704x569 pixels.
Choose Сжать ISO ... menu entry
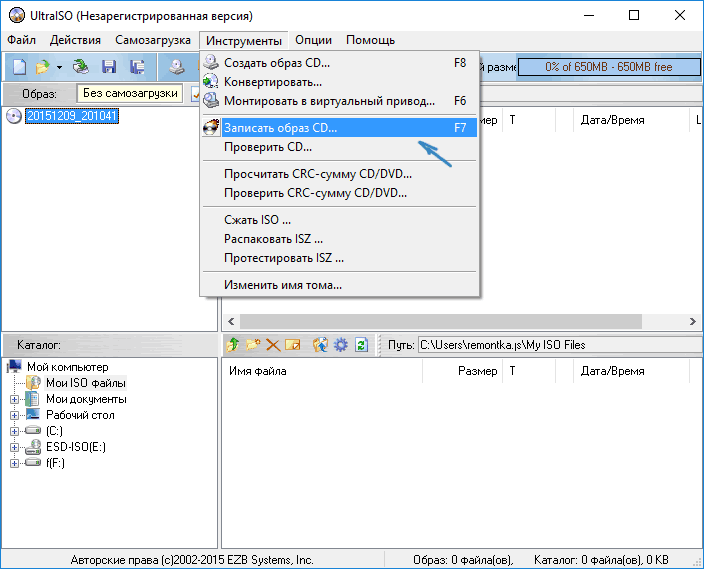point(340,220)
